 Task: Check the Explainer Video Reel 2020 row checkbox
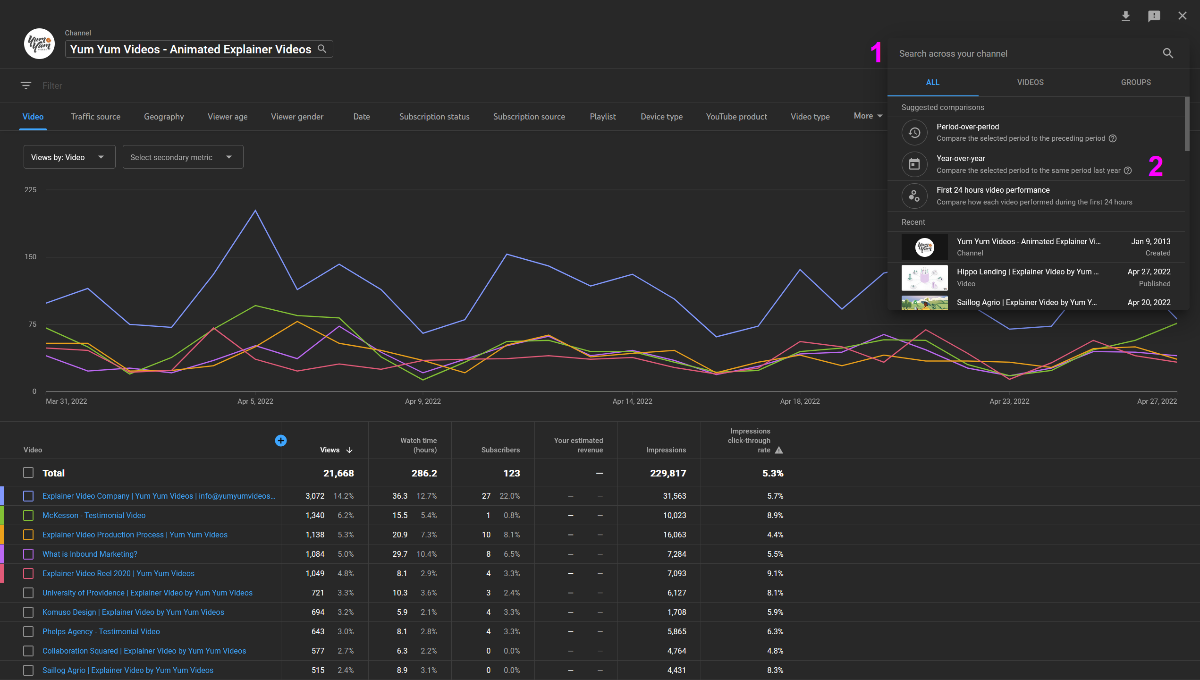click(27, 573)
